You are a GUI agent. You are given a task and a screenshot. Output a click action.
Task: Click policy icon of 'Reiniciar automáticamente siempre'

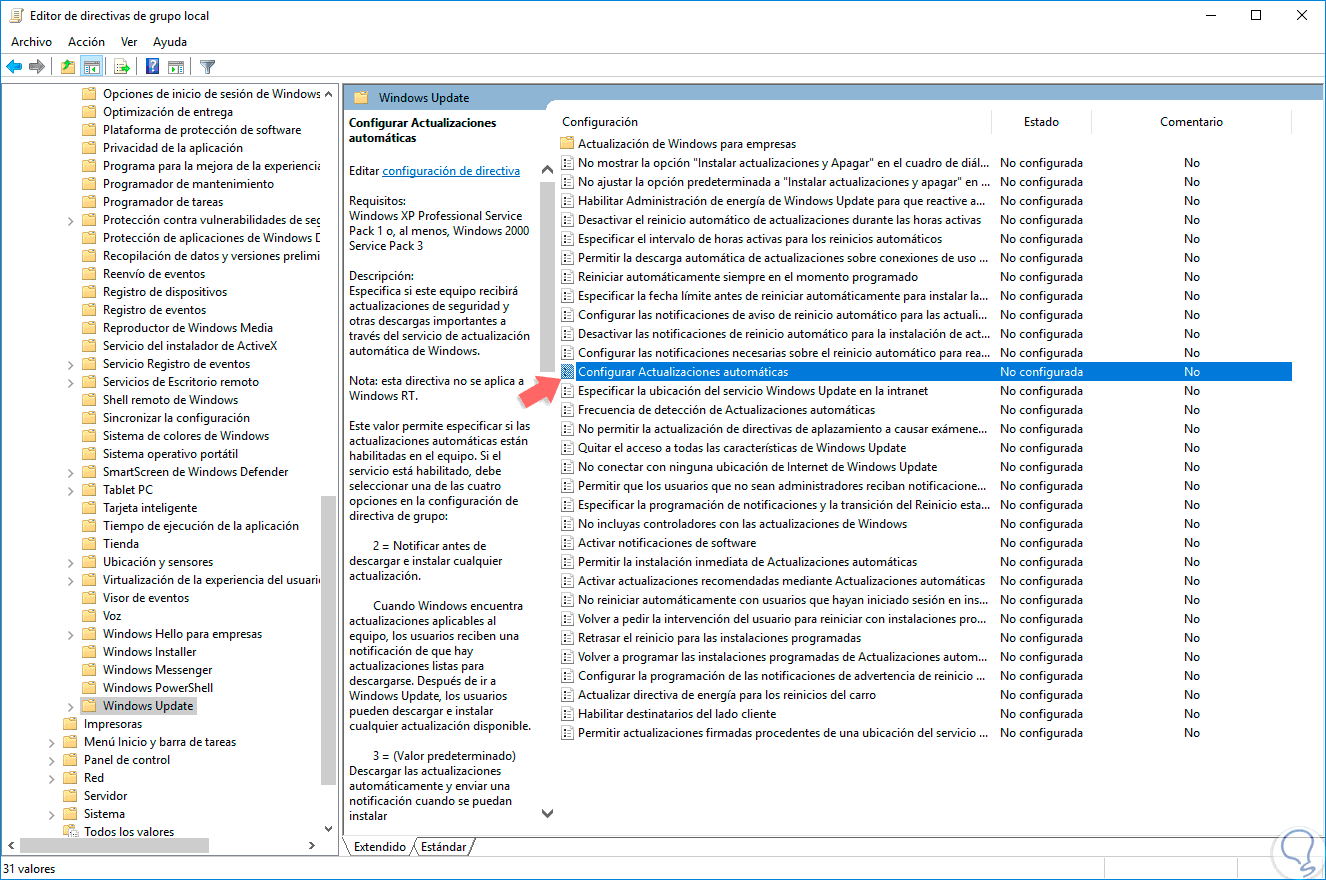pyautogui.click(x=568, y=277)
